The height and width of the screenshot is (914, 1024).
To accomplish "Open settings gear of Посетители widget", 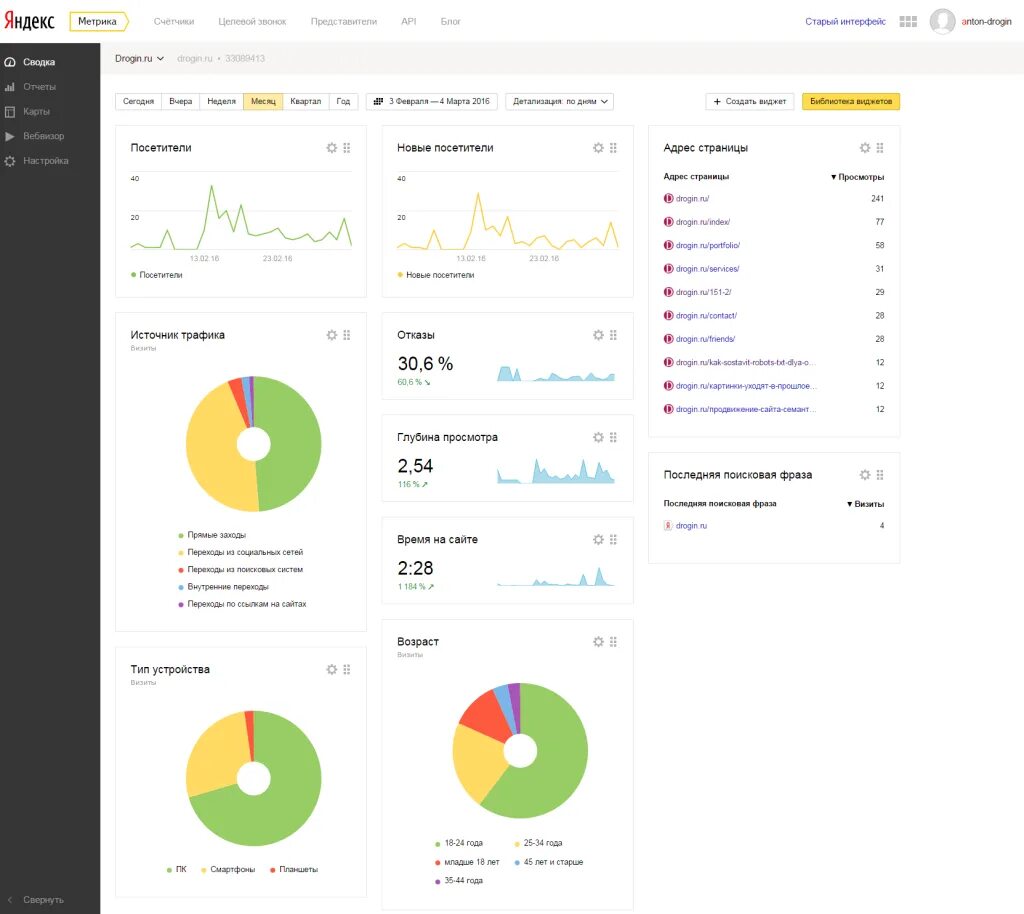I will (x=332, y=148).
